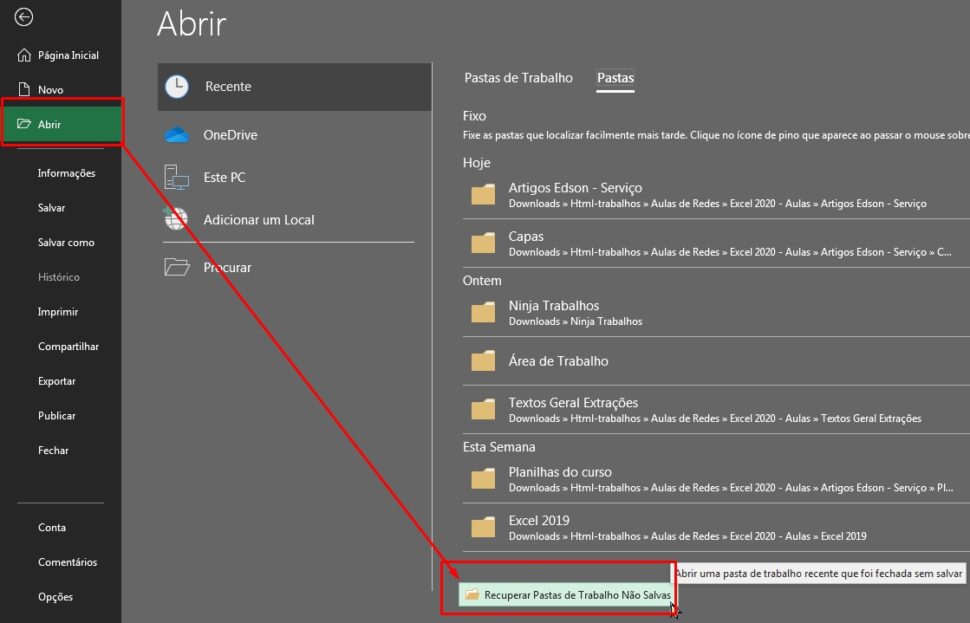Switch to the Pastas de Trabalho tab
970x623 pixels.
517,78
